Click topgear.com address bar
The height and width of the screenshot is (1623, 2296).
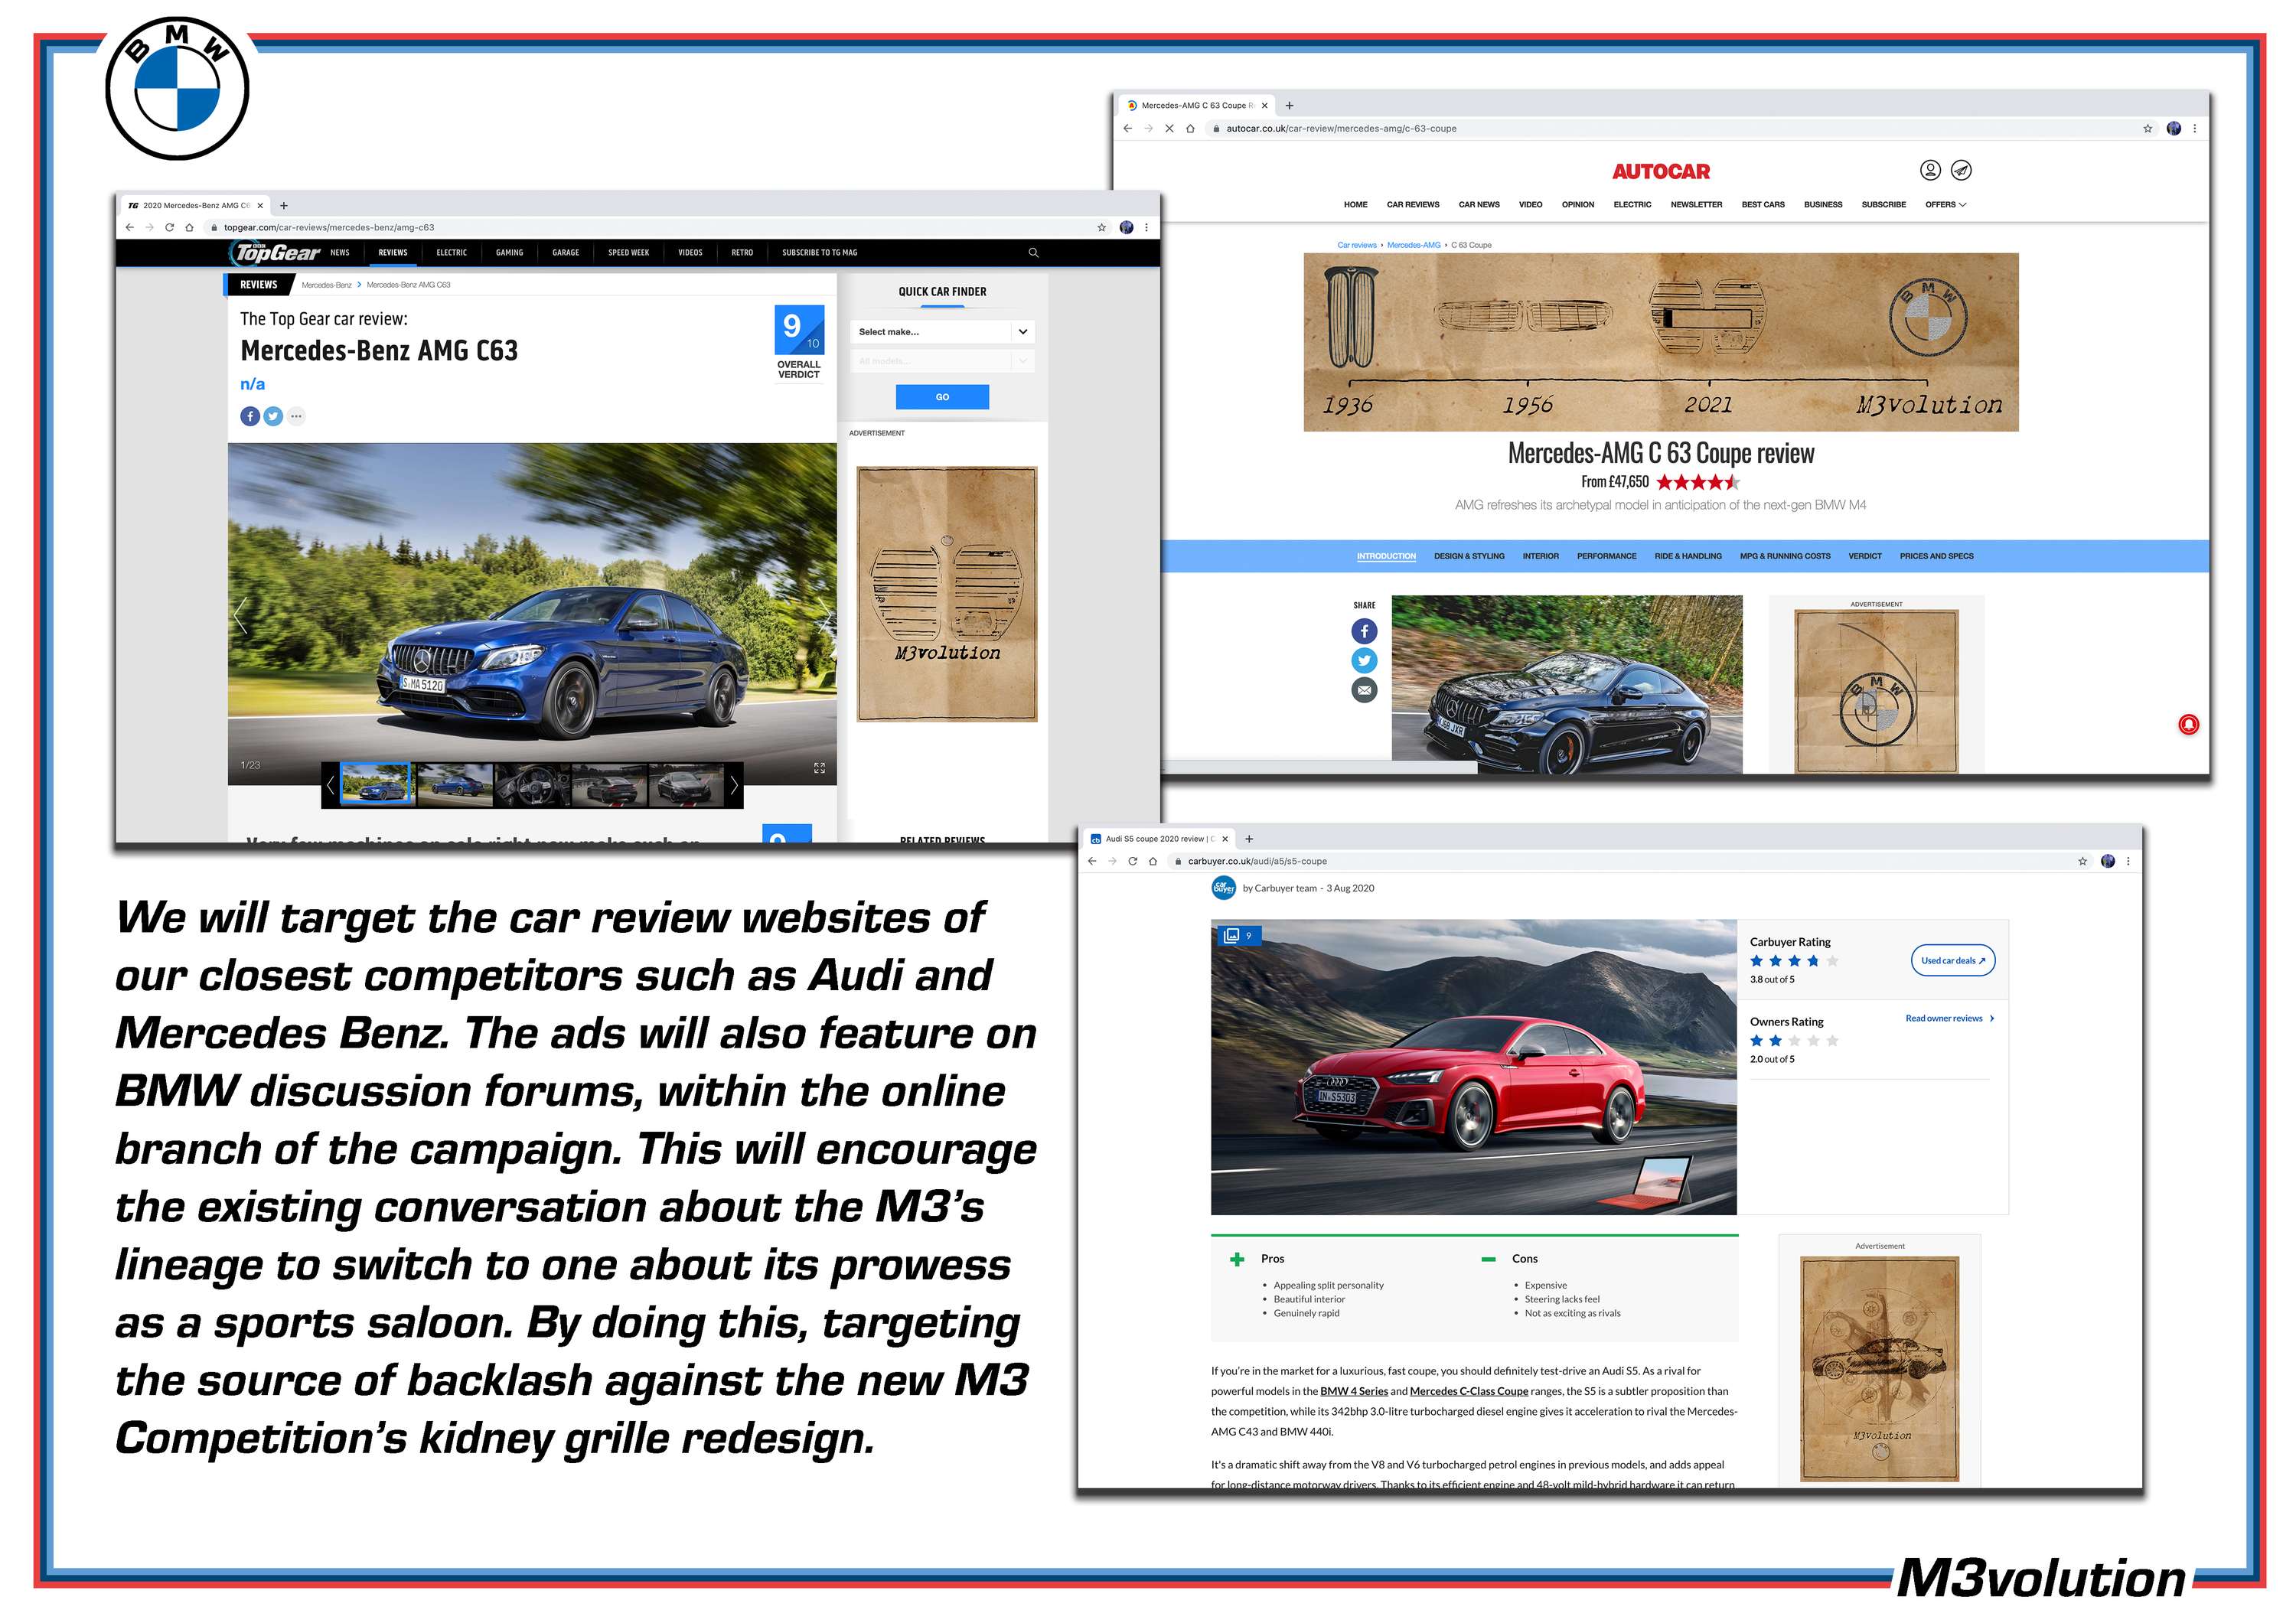pos(650,228)
